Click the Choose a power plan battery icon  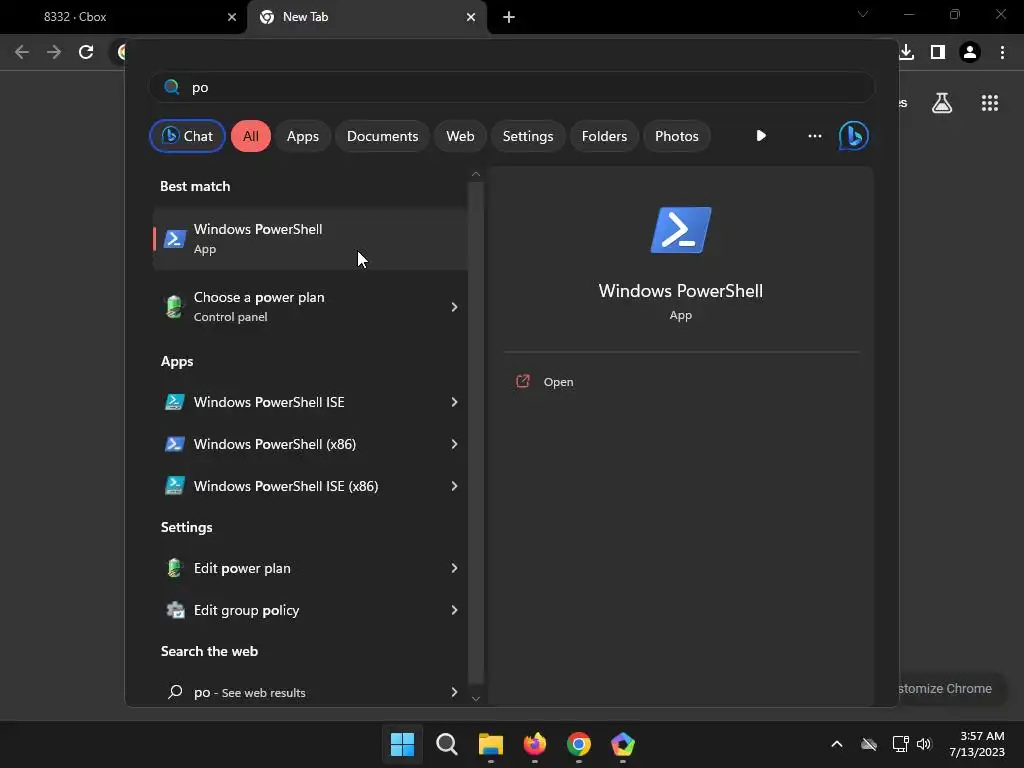174,306
